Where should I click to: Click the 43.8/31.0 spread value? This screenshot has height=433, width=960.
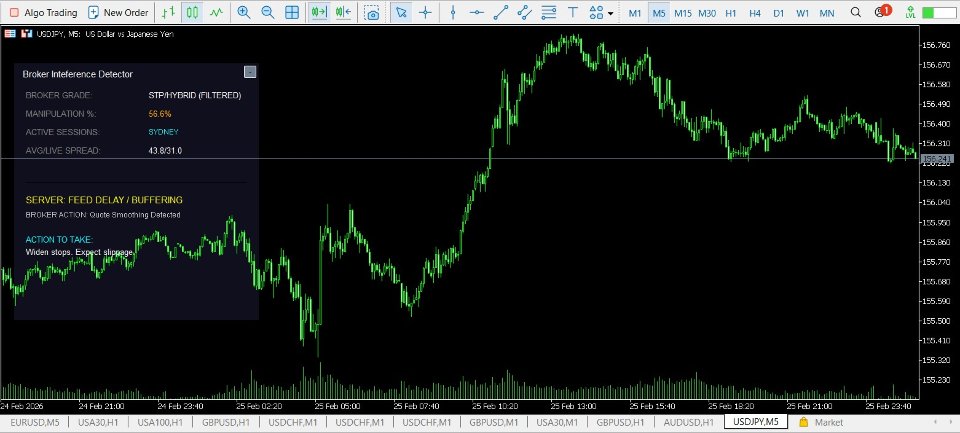pos(165,150)
